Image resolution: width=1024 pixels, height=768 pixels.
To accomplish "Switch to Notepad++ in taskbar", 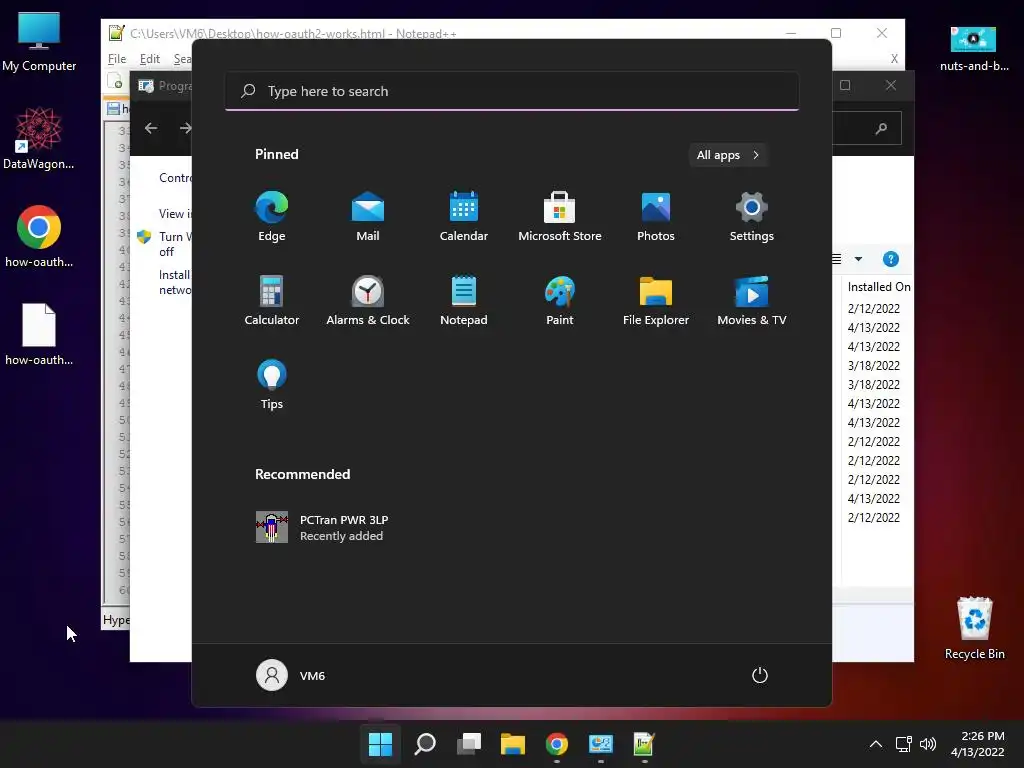I will coord(644,744).
